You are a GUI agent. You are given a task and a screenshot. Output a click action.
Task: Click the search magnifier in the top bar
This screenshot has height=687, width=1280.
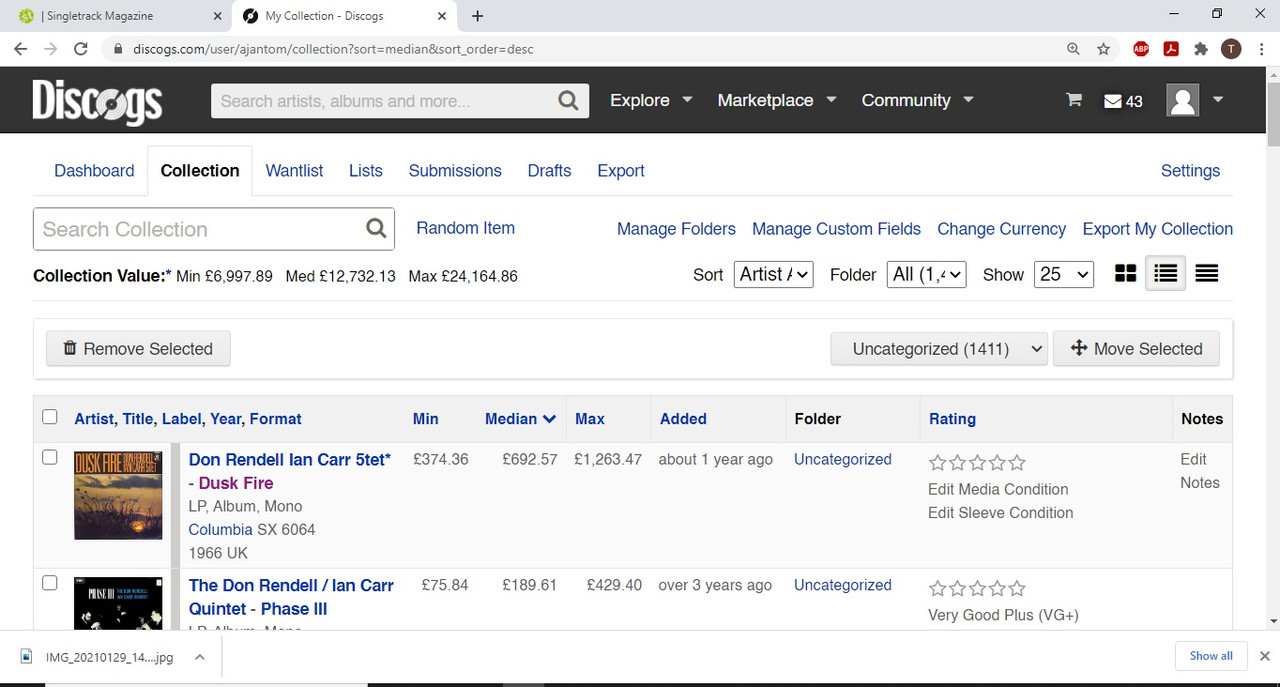point(568,100)
